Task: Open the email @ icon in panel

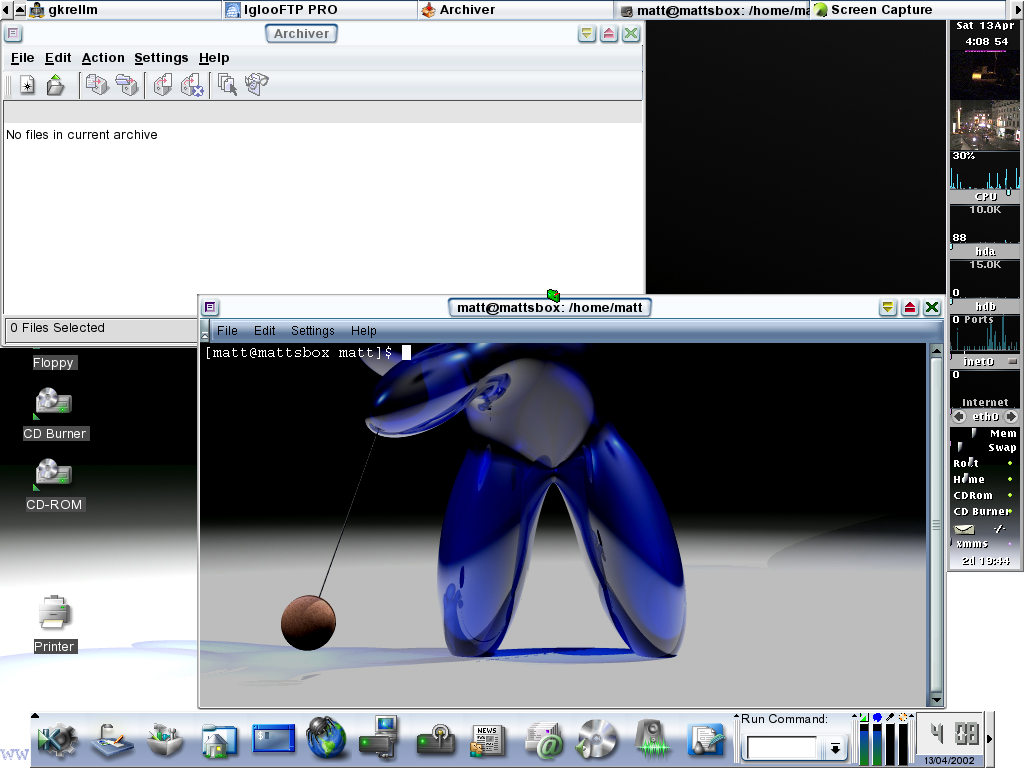Action: click(x=544, y=741)
